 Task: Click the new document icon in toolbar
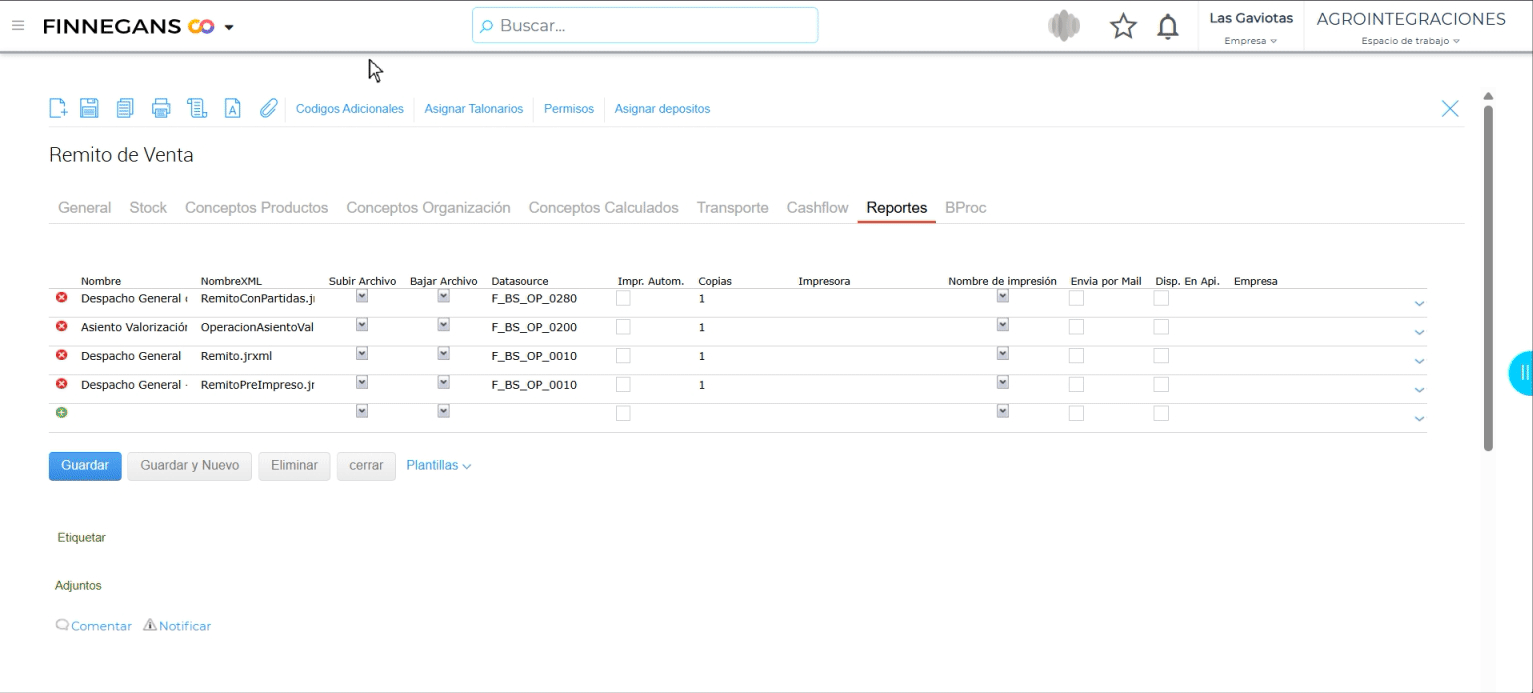pos(58,108)
